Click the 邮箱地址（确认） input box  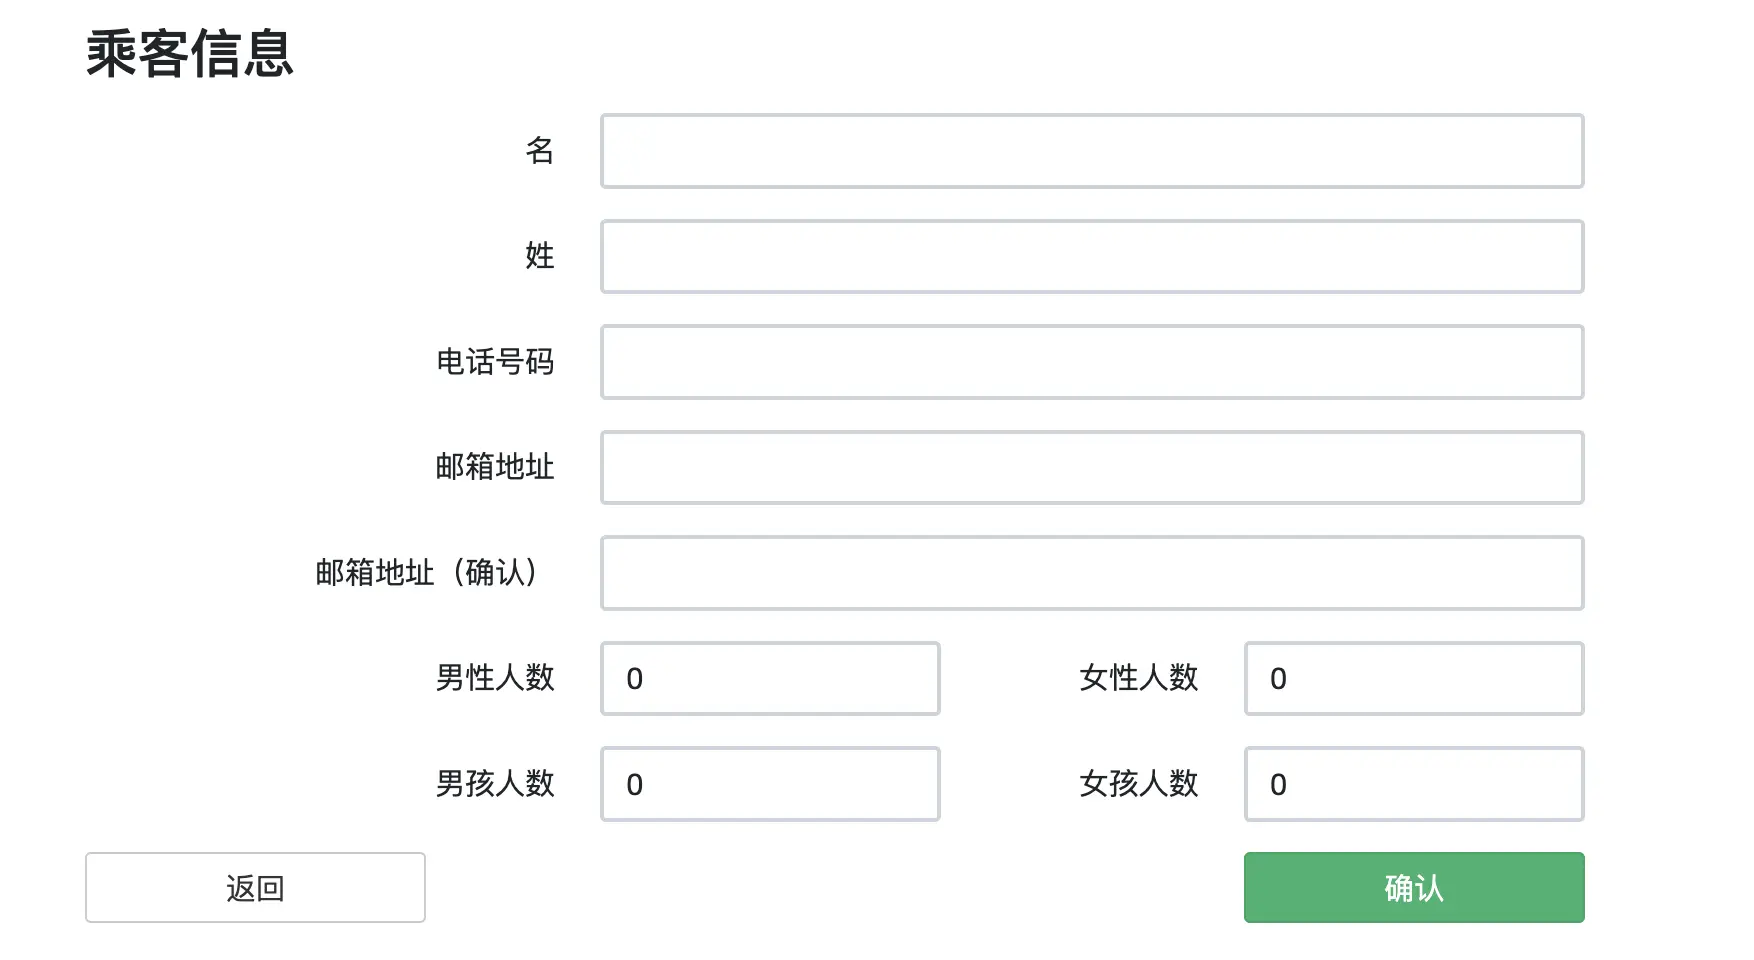point(1092,573)
